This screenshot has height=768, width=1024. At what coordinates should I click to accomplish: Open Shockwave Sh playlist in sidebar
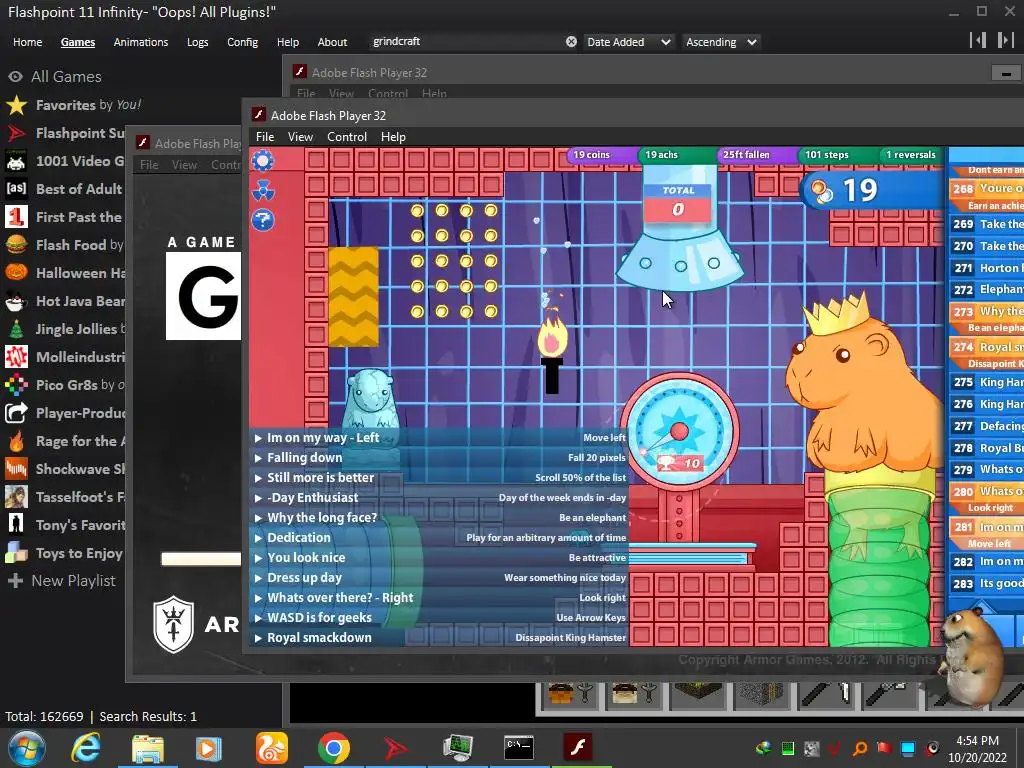coord(16,469)
